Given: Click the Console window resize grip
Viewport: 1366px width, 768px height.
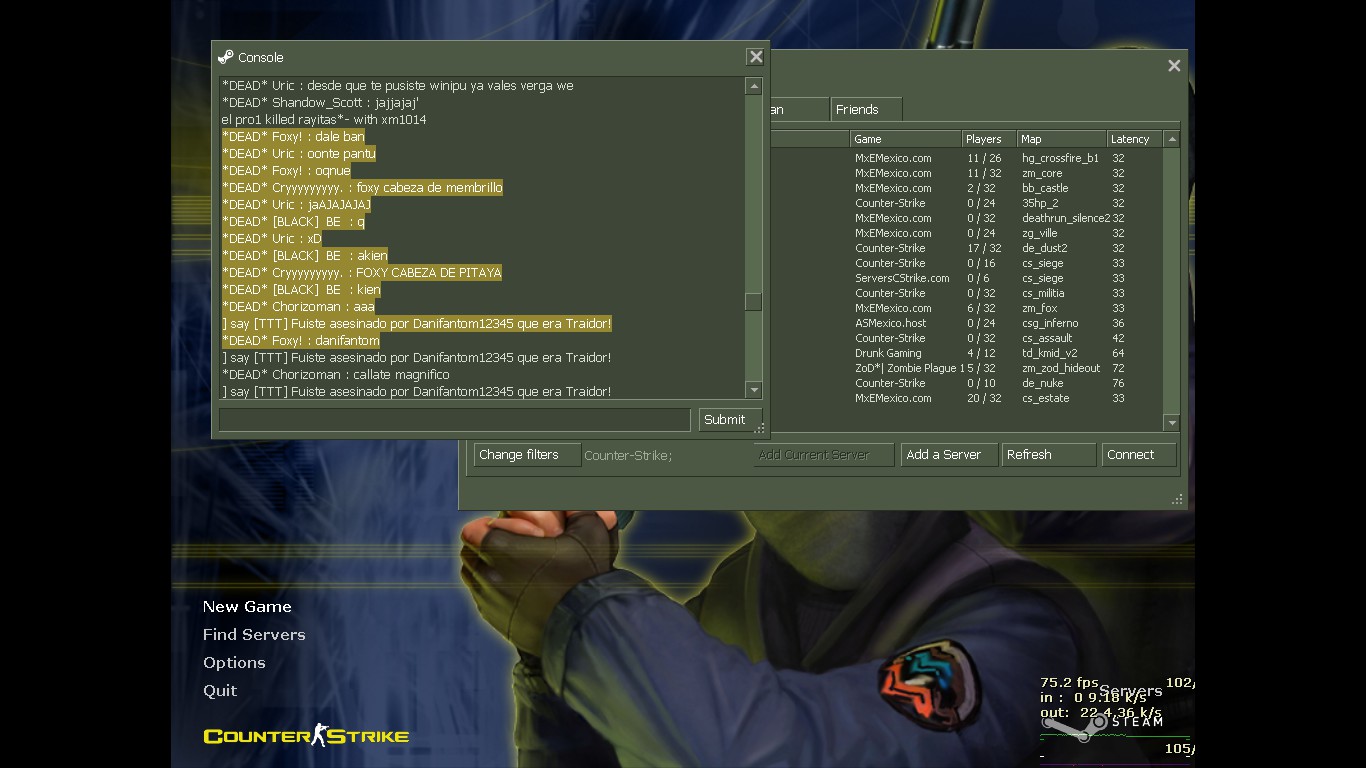Looking at the screenshot, I should point(761,429).
